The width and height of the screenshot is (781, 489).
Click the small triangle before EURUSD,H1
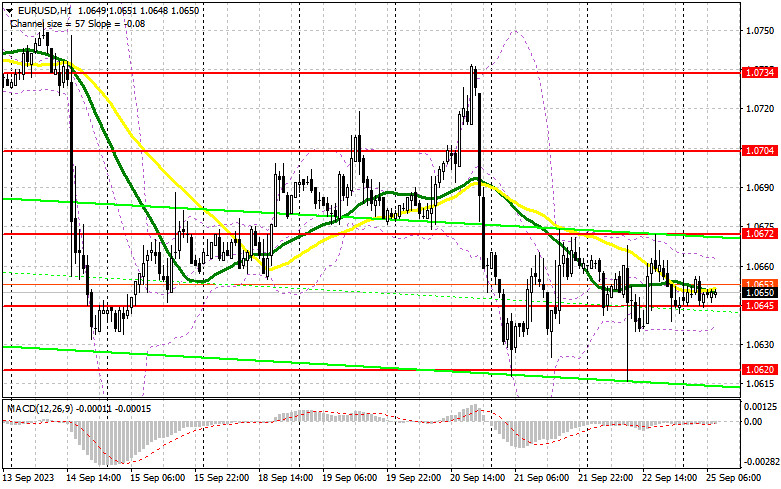coord(11,10)
